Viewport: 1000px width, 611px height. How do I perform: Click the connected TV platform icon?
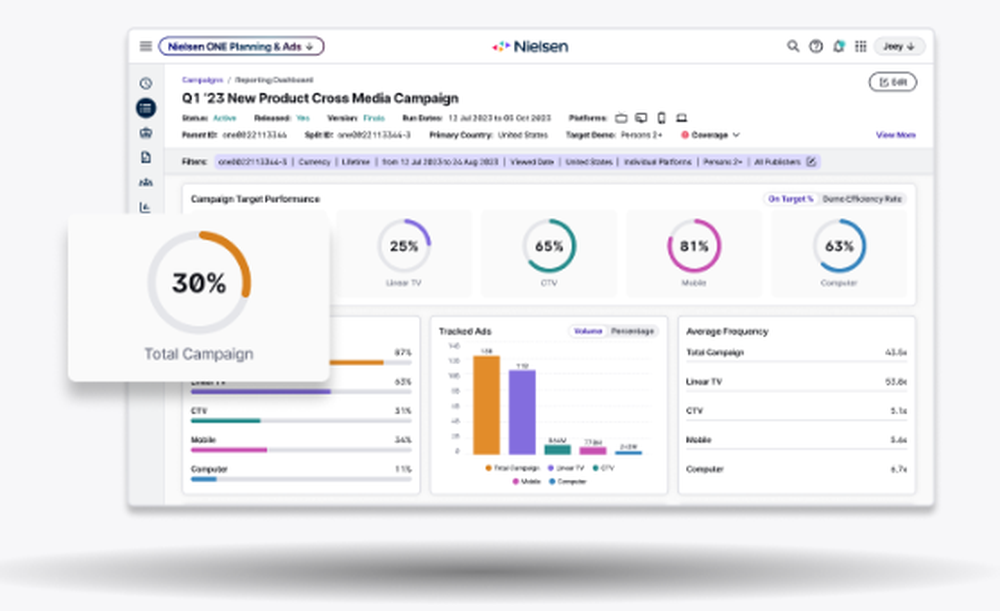pos(641,118)
